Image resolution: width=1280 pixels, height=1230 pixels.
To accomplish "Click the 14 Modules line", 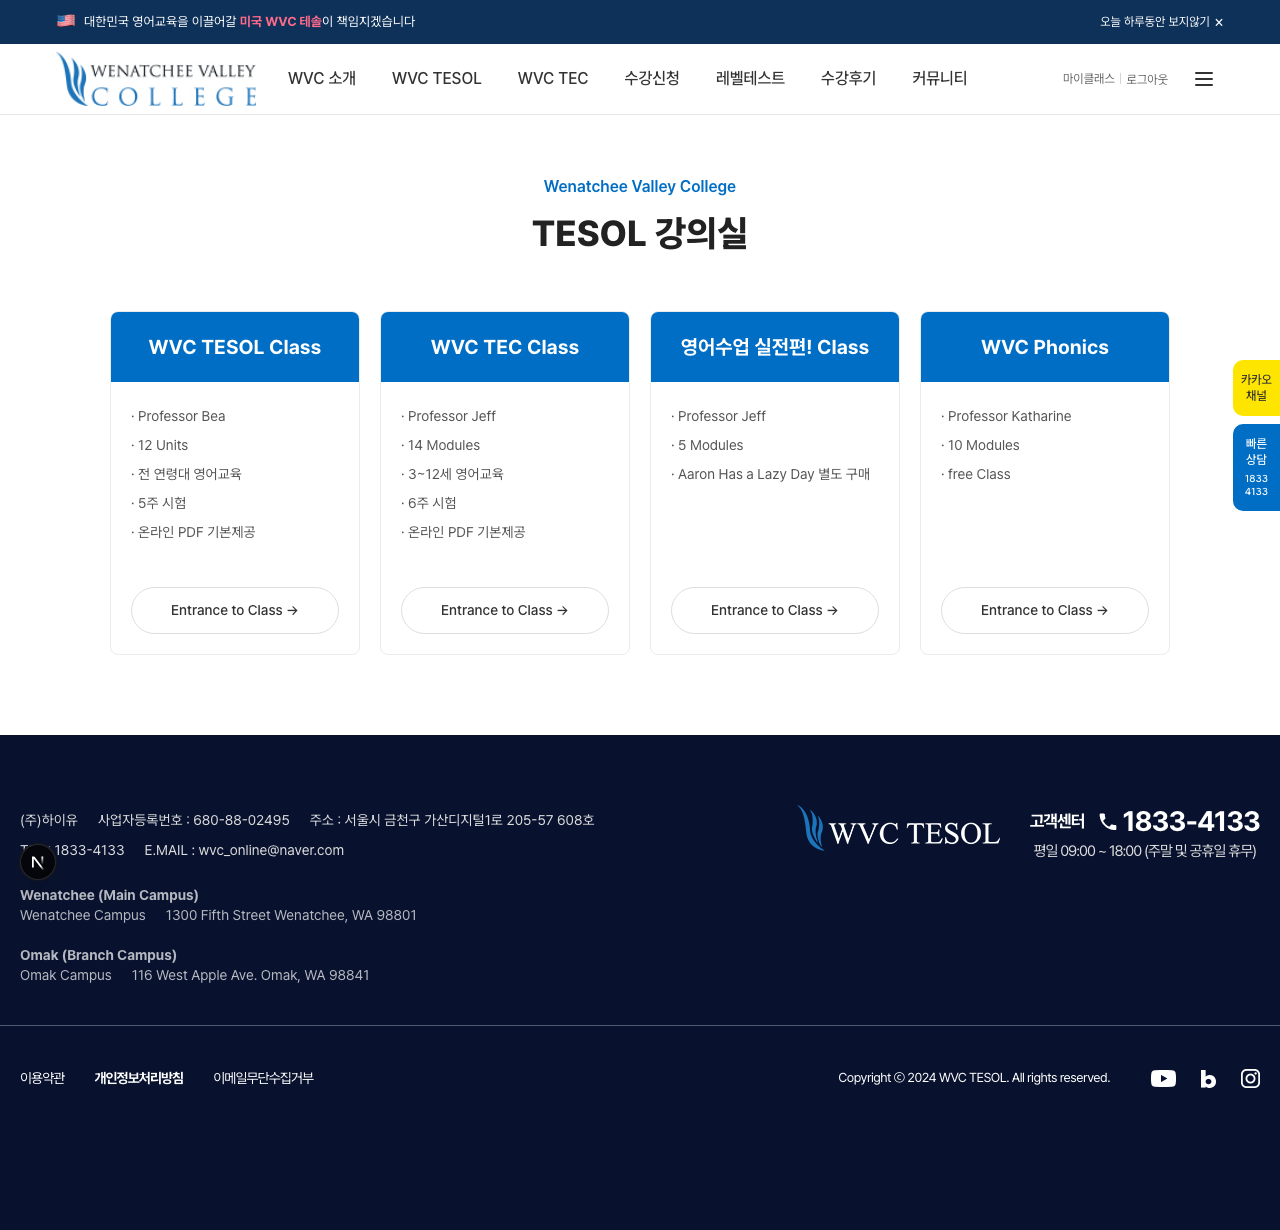I will pos(441,445).
